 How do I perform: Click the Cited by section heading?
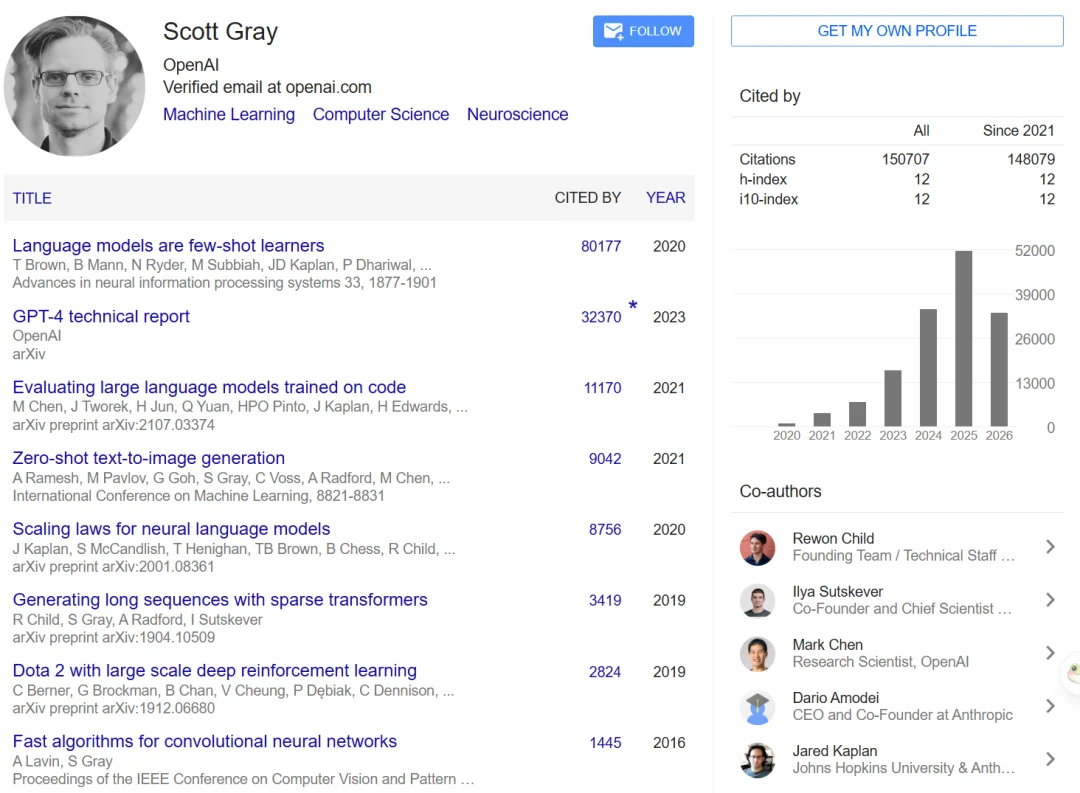(769, 96)
